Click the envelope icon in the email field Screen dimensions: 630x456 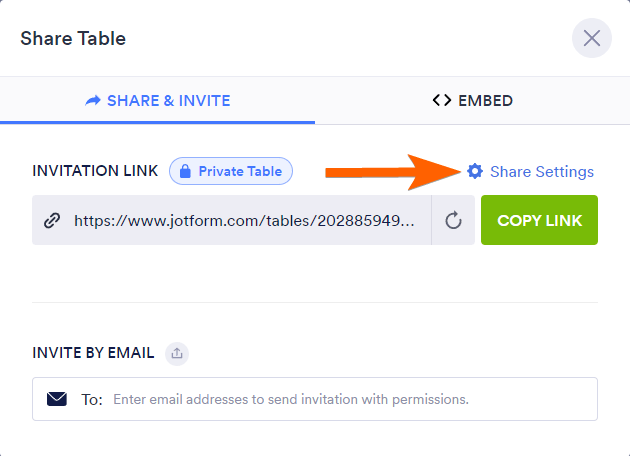pyautogui.click(x=57, y=399)
